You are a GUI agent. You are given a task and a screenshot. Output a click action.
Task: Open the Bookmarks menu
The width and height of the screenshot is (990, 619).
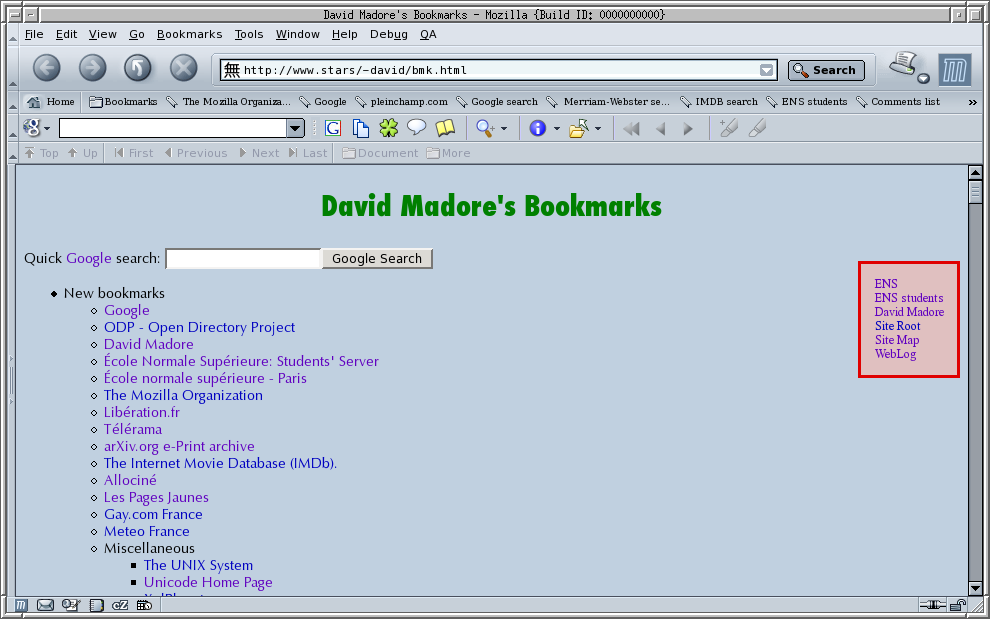click(x=189, y=34)
